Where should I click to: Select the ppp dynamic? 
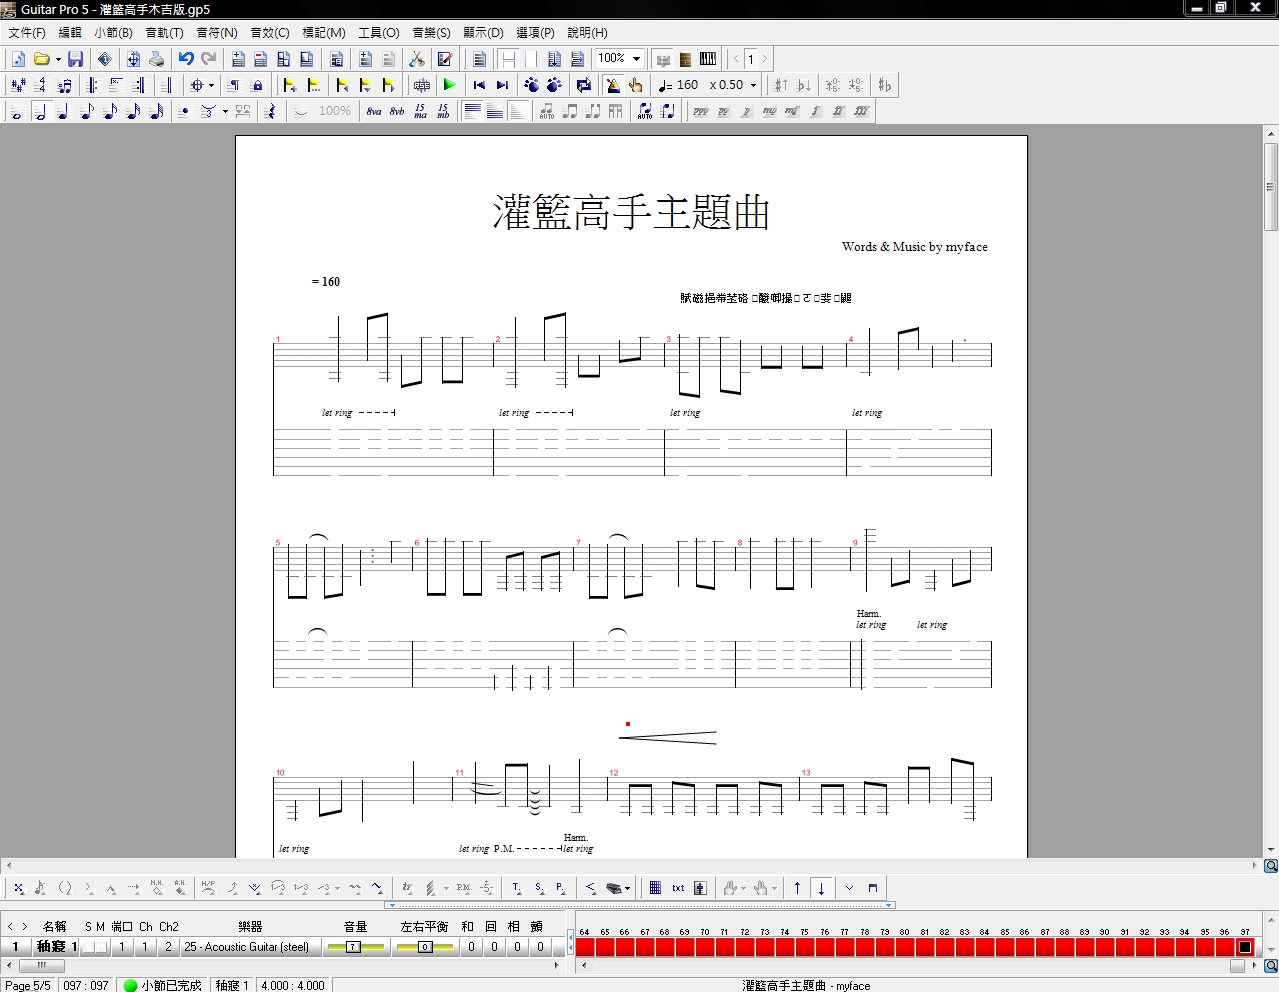pyautogui.click(x=701, y=111)
